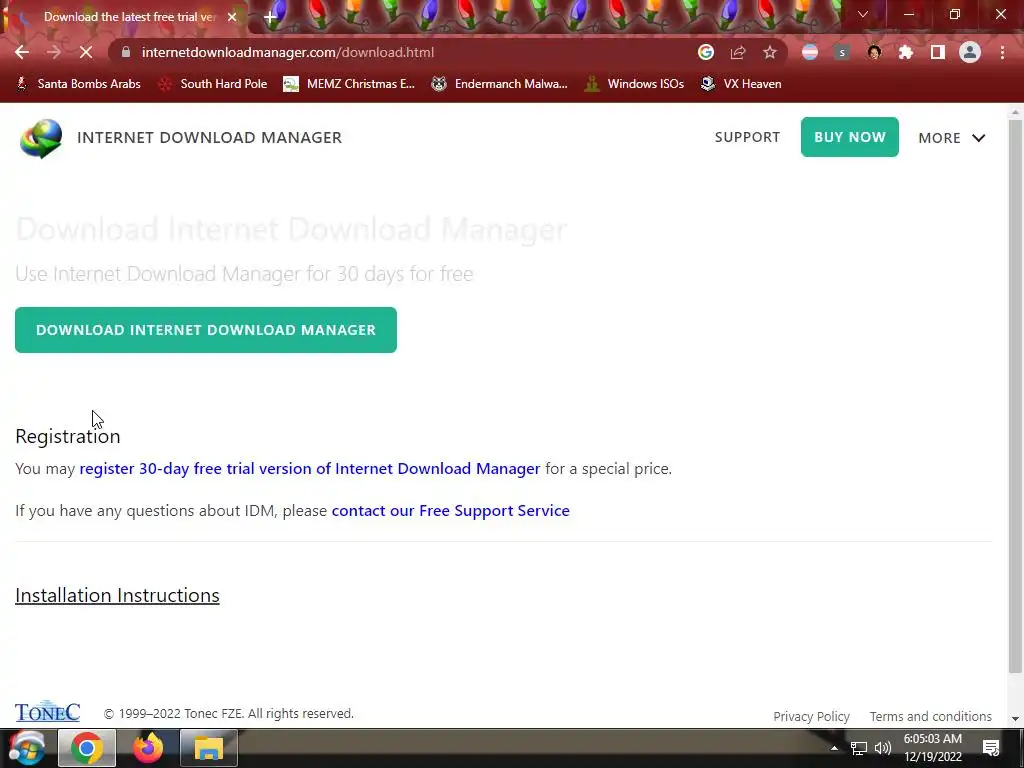Viewport: 1024px width, 768px height.
Task: Open the face avatar extension icon
Action: (874, 52)
